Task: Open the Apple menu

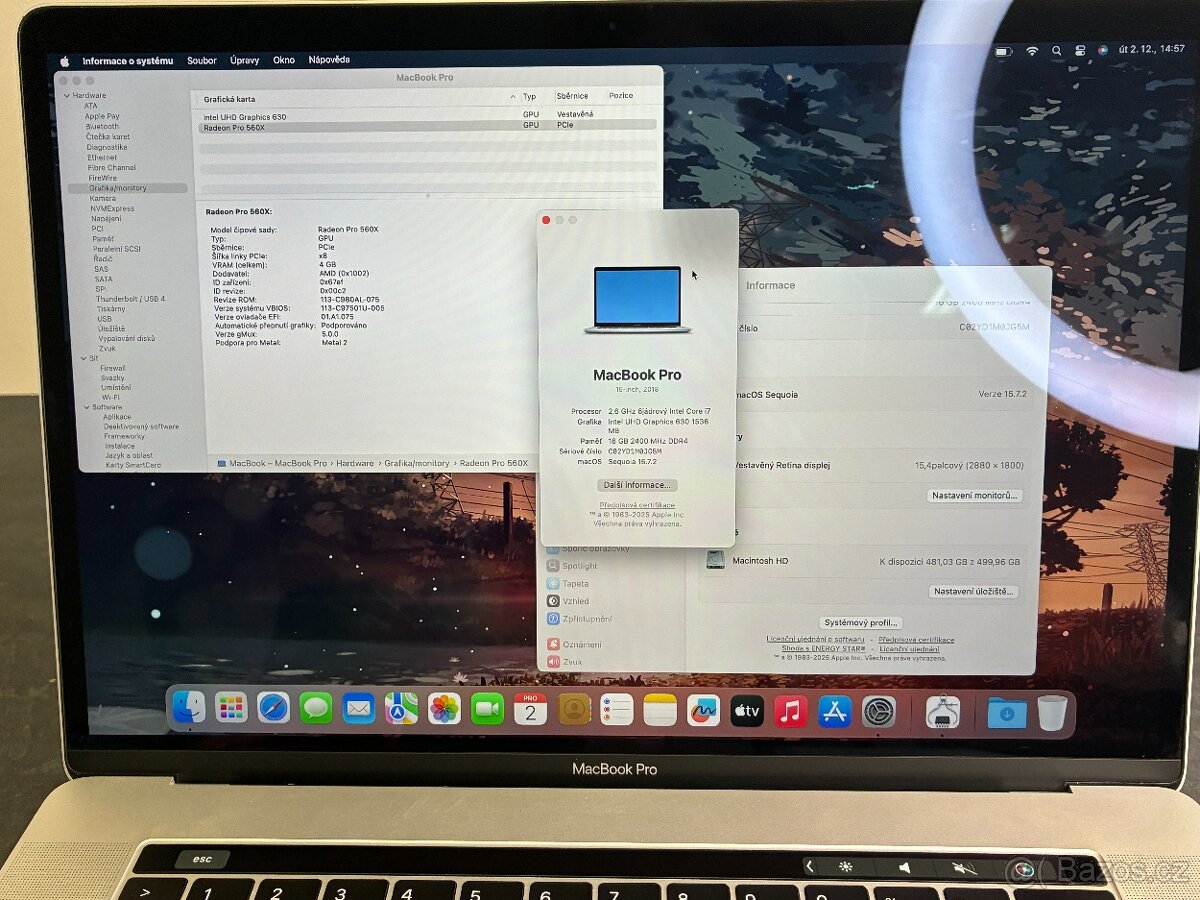Action: pyautogui.click(x=65, y=61)
